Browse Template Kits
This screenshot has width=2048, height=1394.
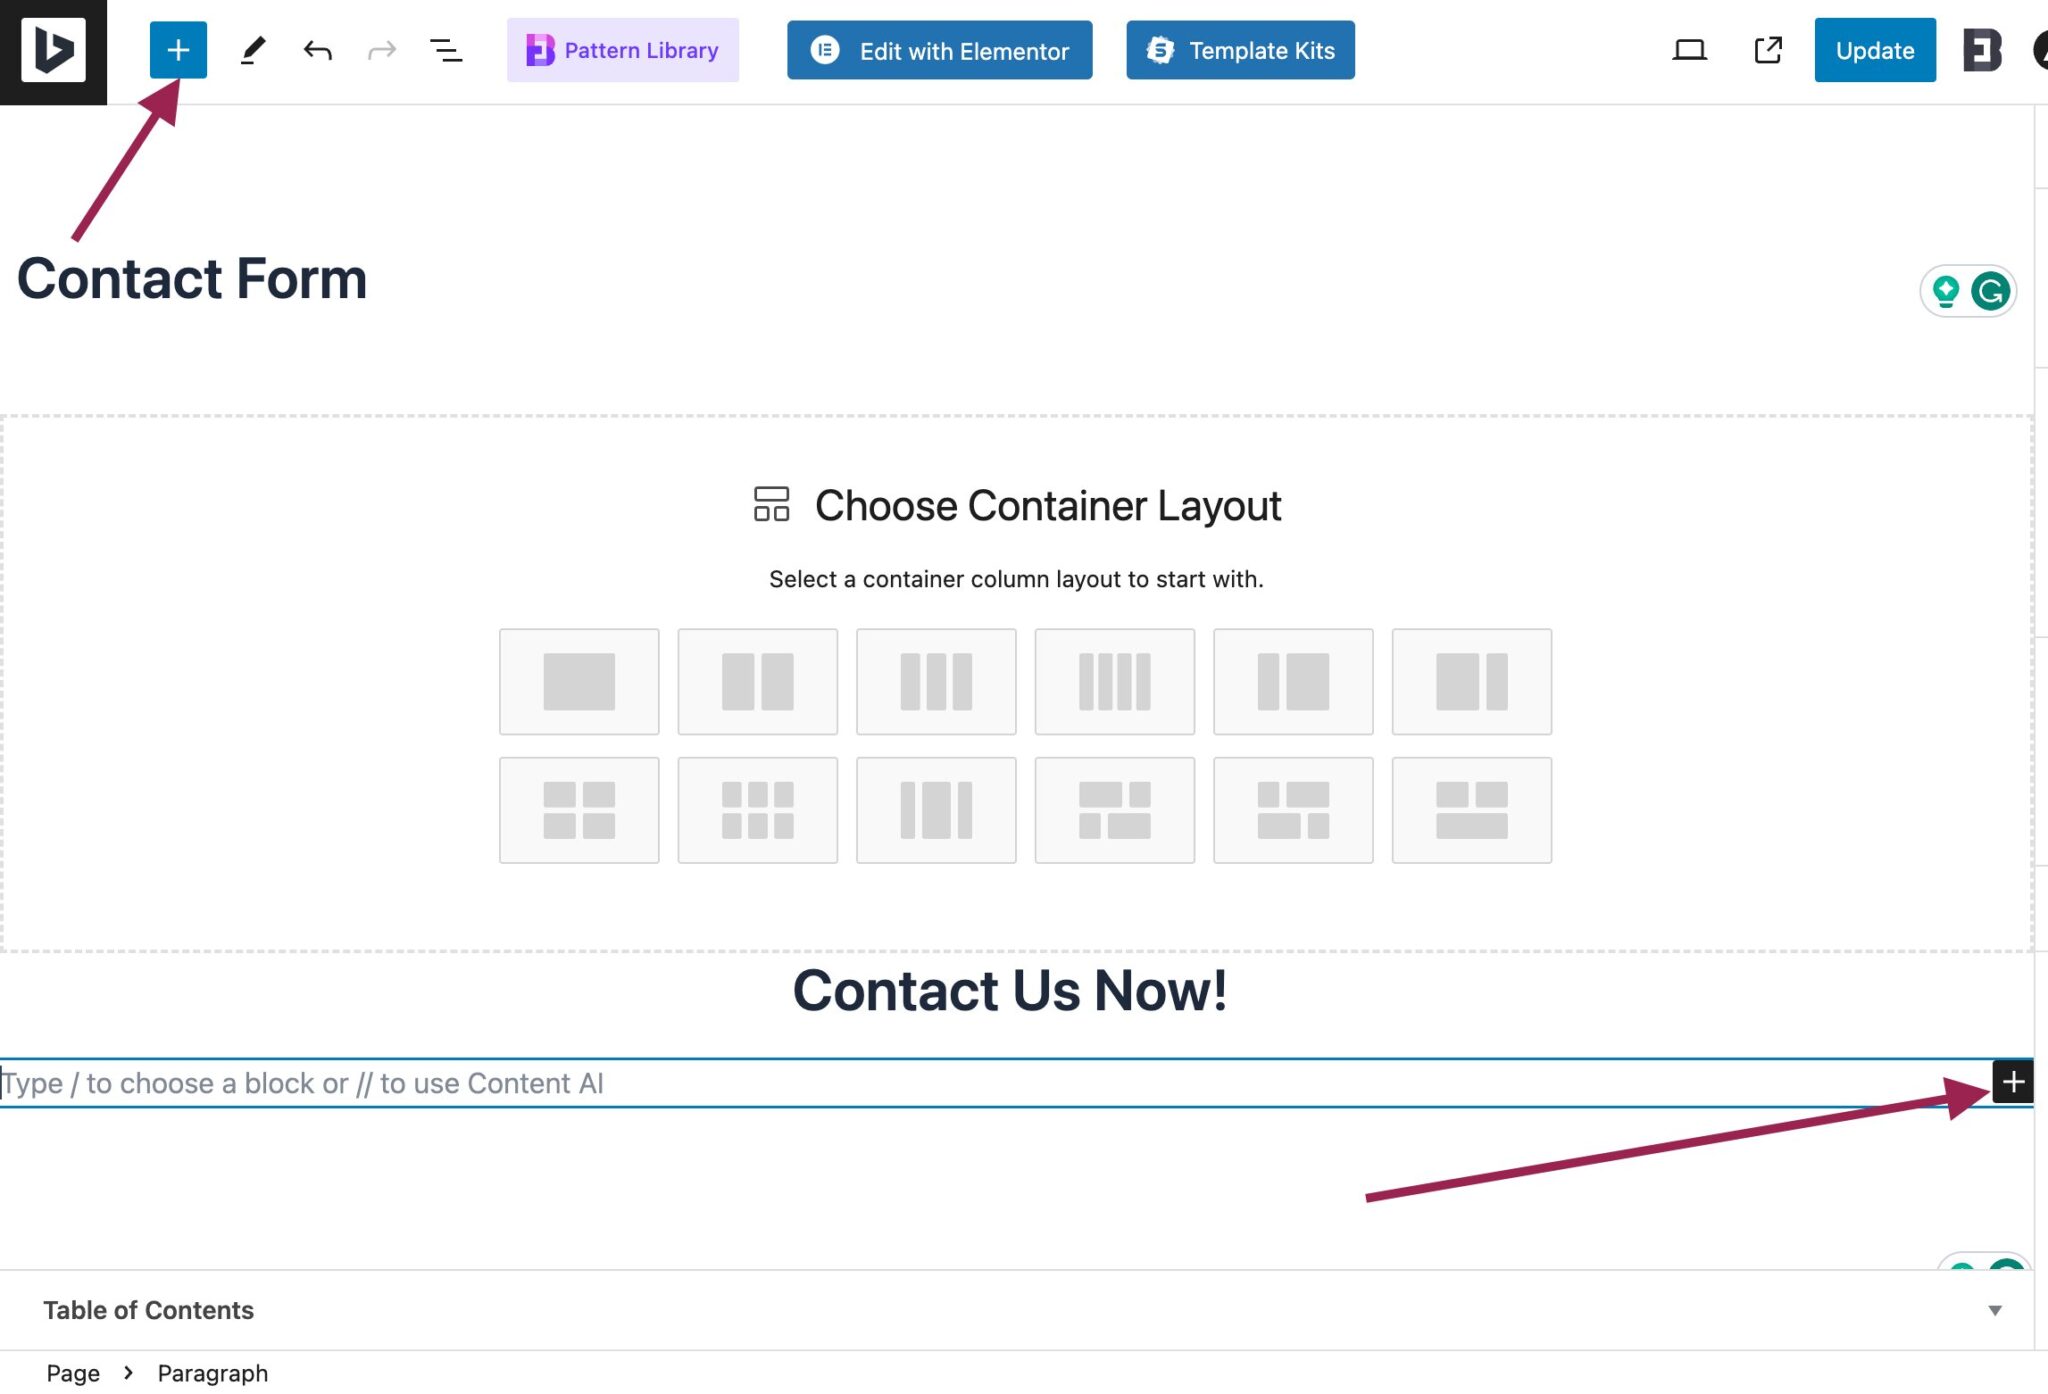[1240, 51]
